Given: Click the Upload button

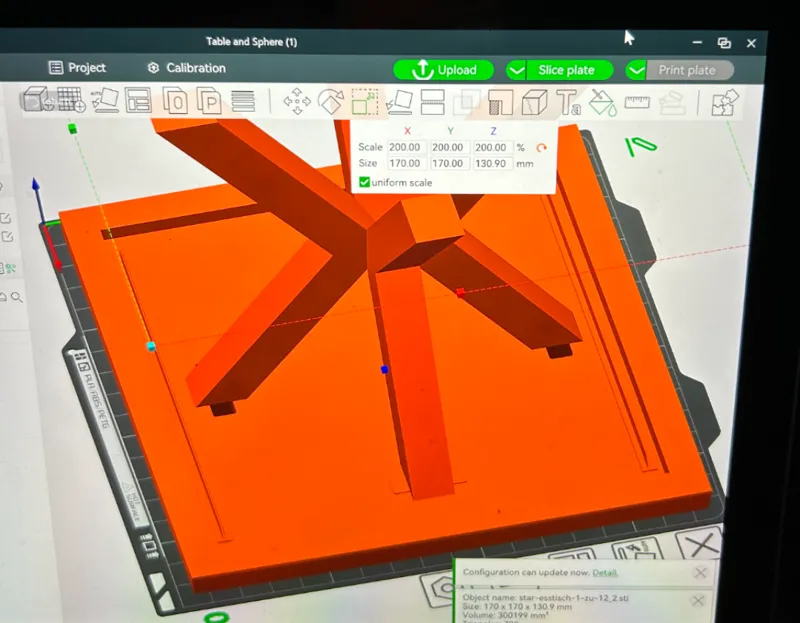Looking at the screenshot, I should pyautogui.click(x=443, y=70).
